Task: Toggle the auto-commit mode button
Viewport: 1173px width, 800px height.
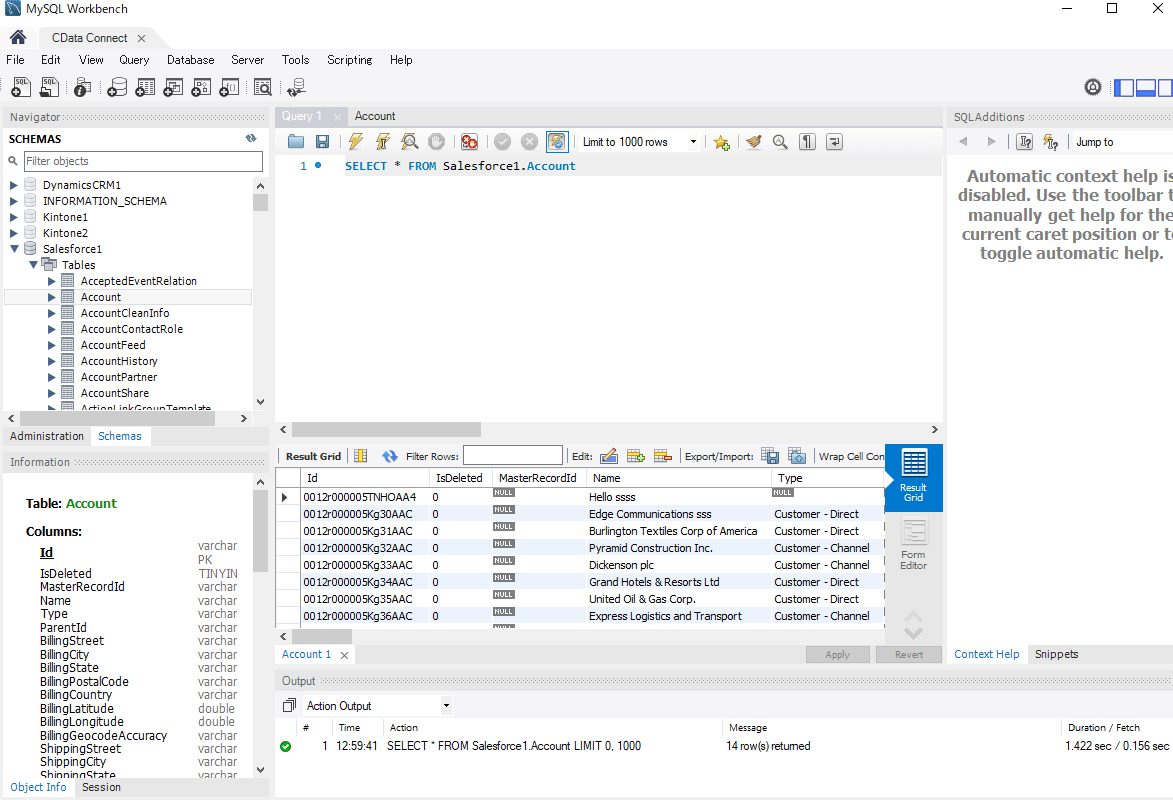Action: coord(557,142)
